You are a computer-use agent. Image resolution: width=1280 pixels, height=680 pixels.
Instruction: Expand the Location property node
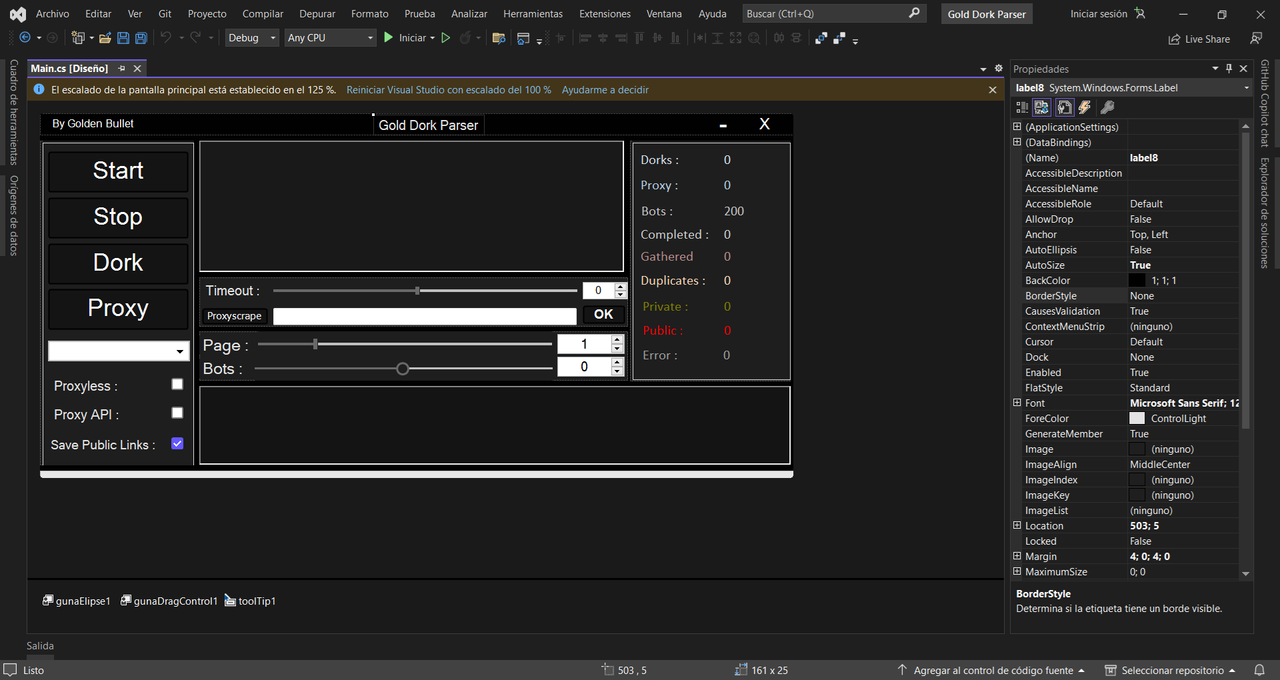(x=1017, y=525)
